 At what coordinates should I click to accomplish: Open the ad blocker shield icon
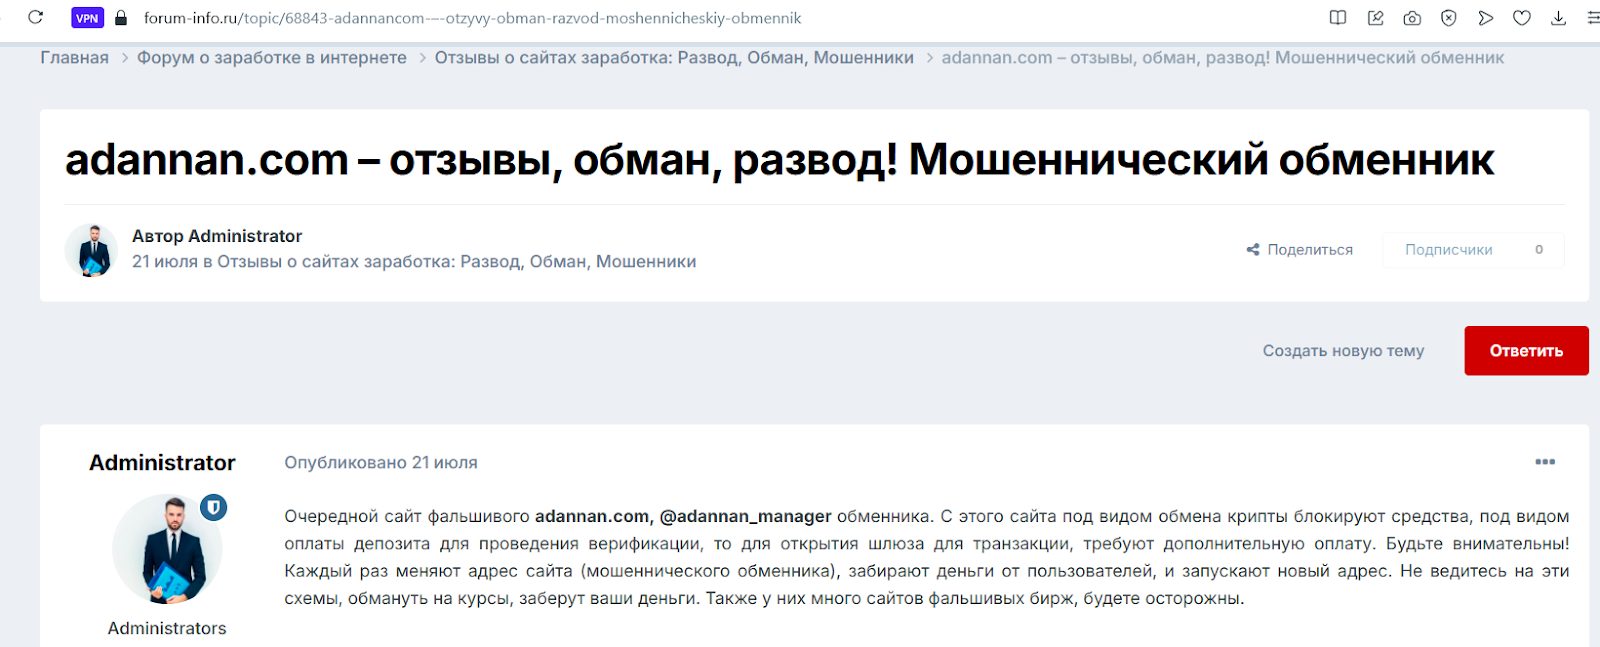pos(1448,18)
